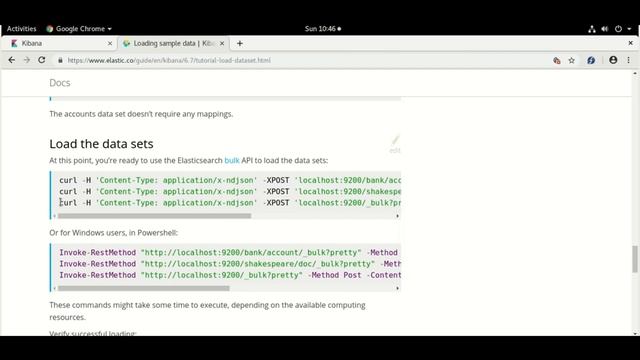Screen dimensions: 640x360
Task: Click the network icon in top bar
Action: click(591, 29)
